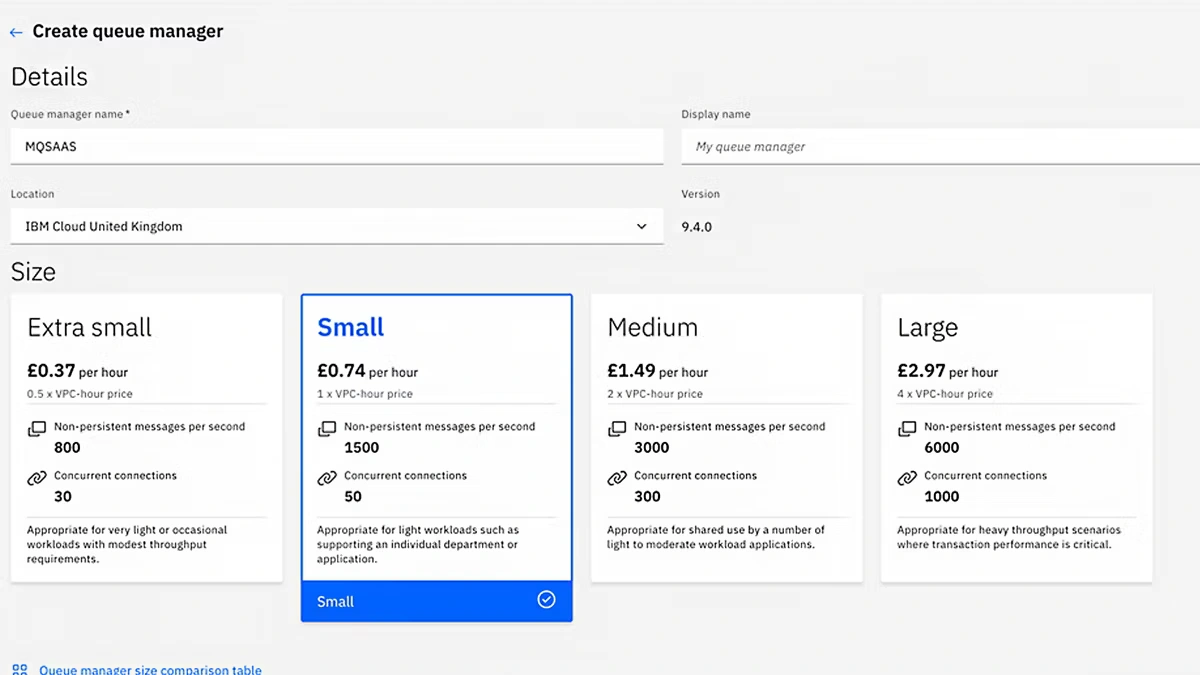
Task: Click the Small card heading
Action: click(x=351, y=327)
